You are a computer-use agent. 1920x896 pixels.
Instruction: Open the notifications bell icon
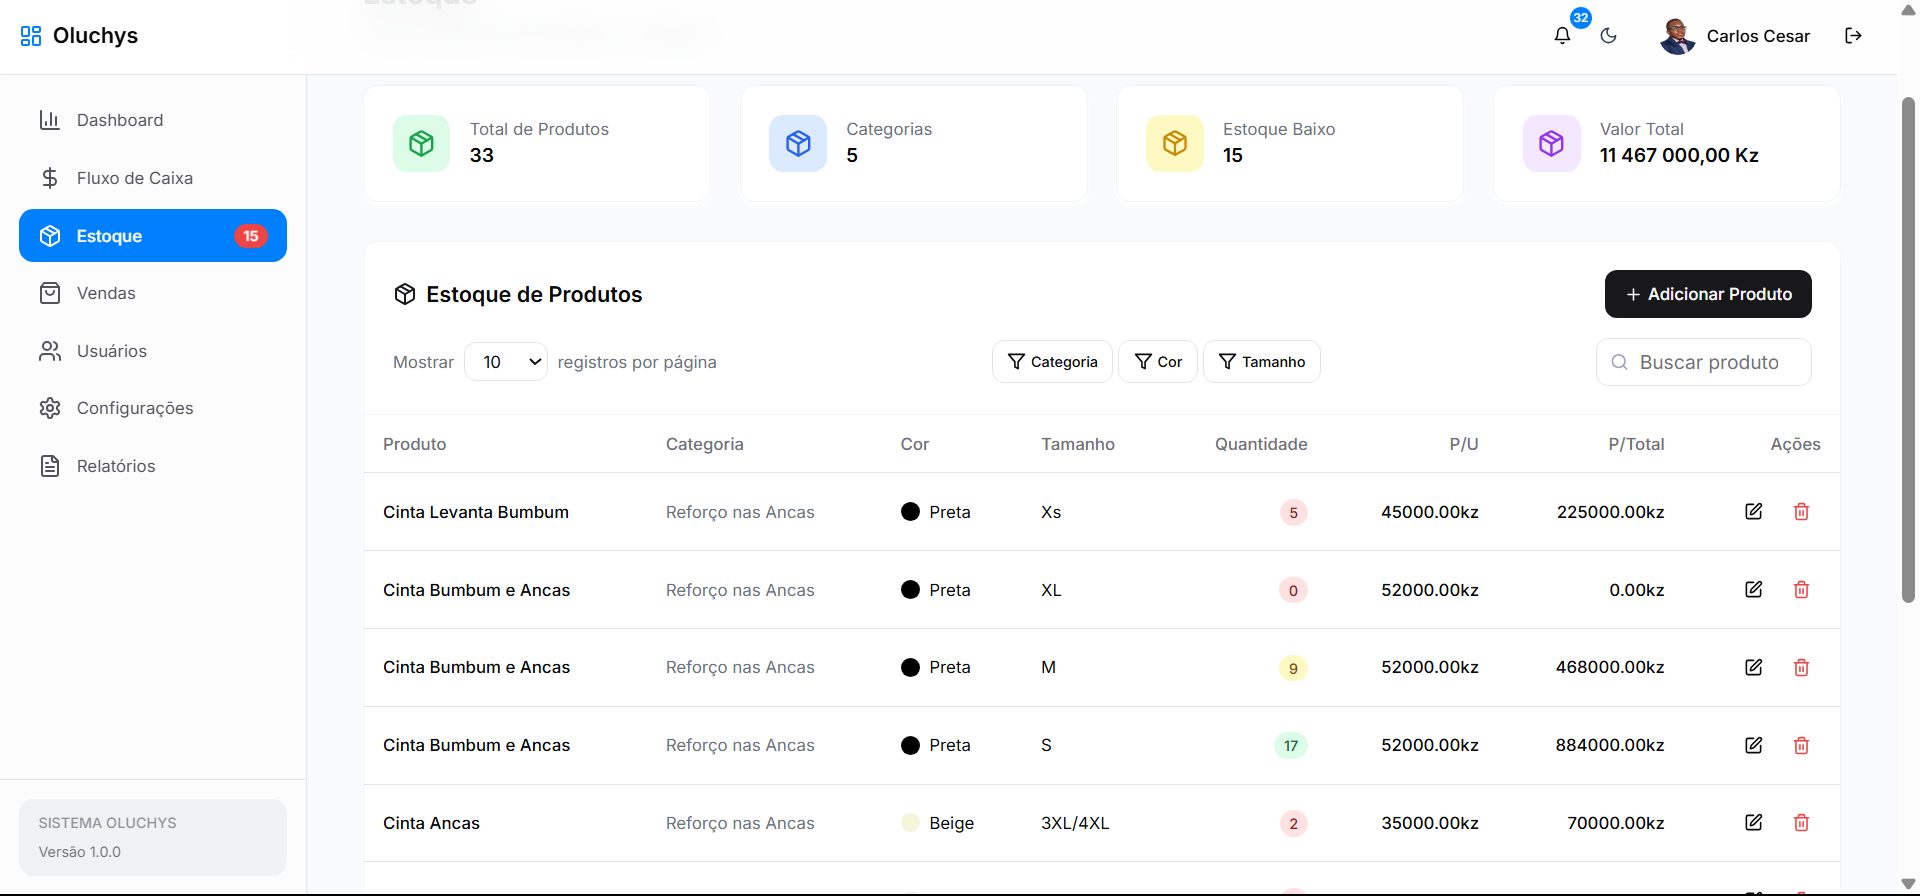pyautogui.click(x=1562, y=36)
